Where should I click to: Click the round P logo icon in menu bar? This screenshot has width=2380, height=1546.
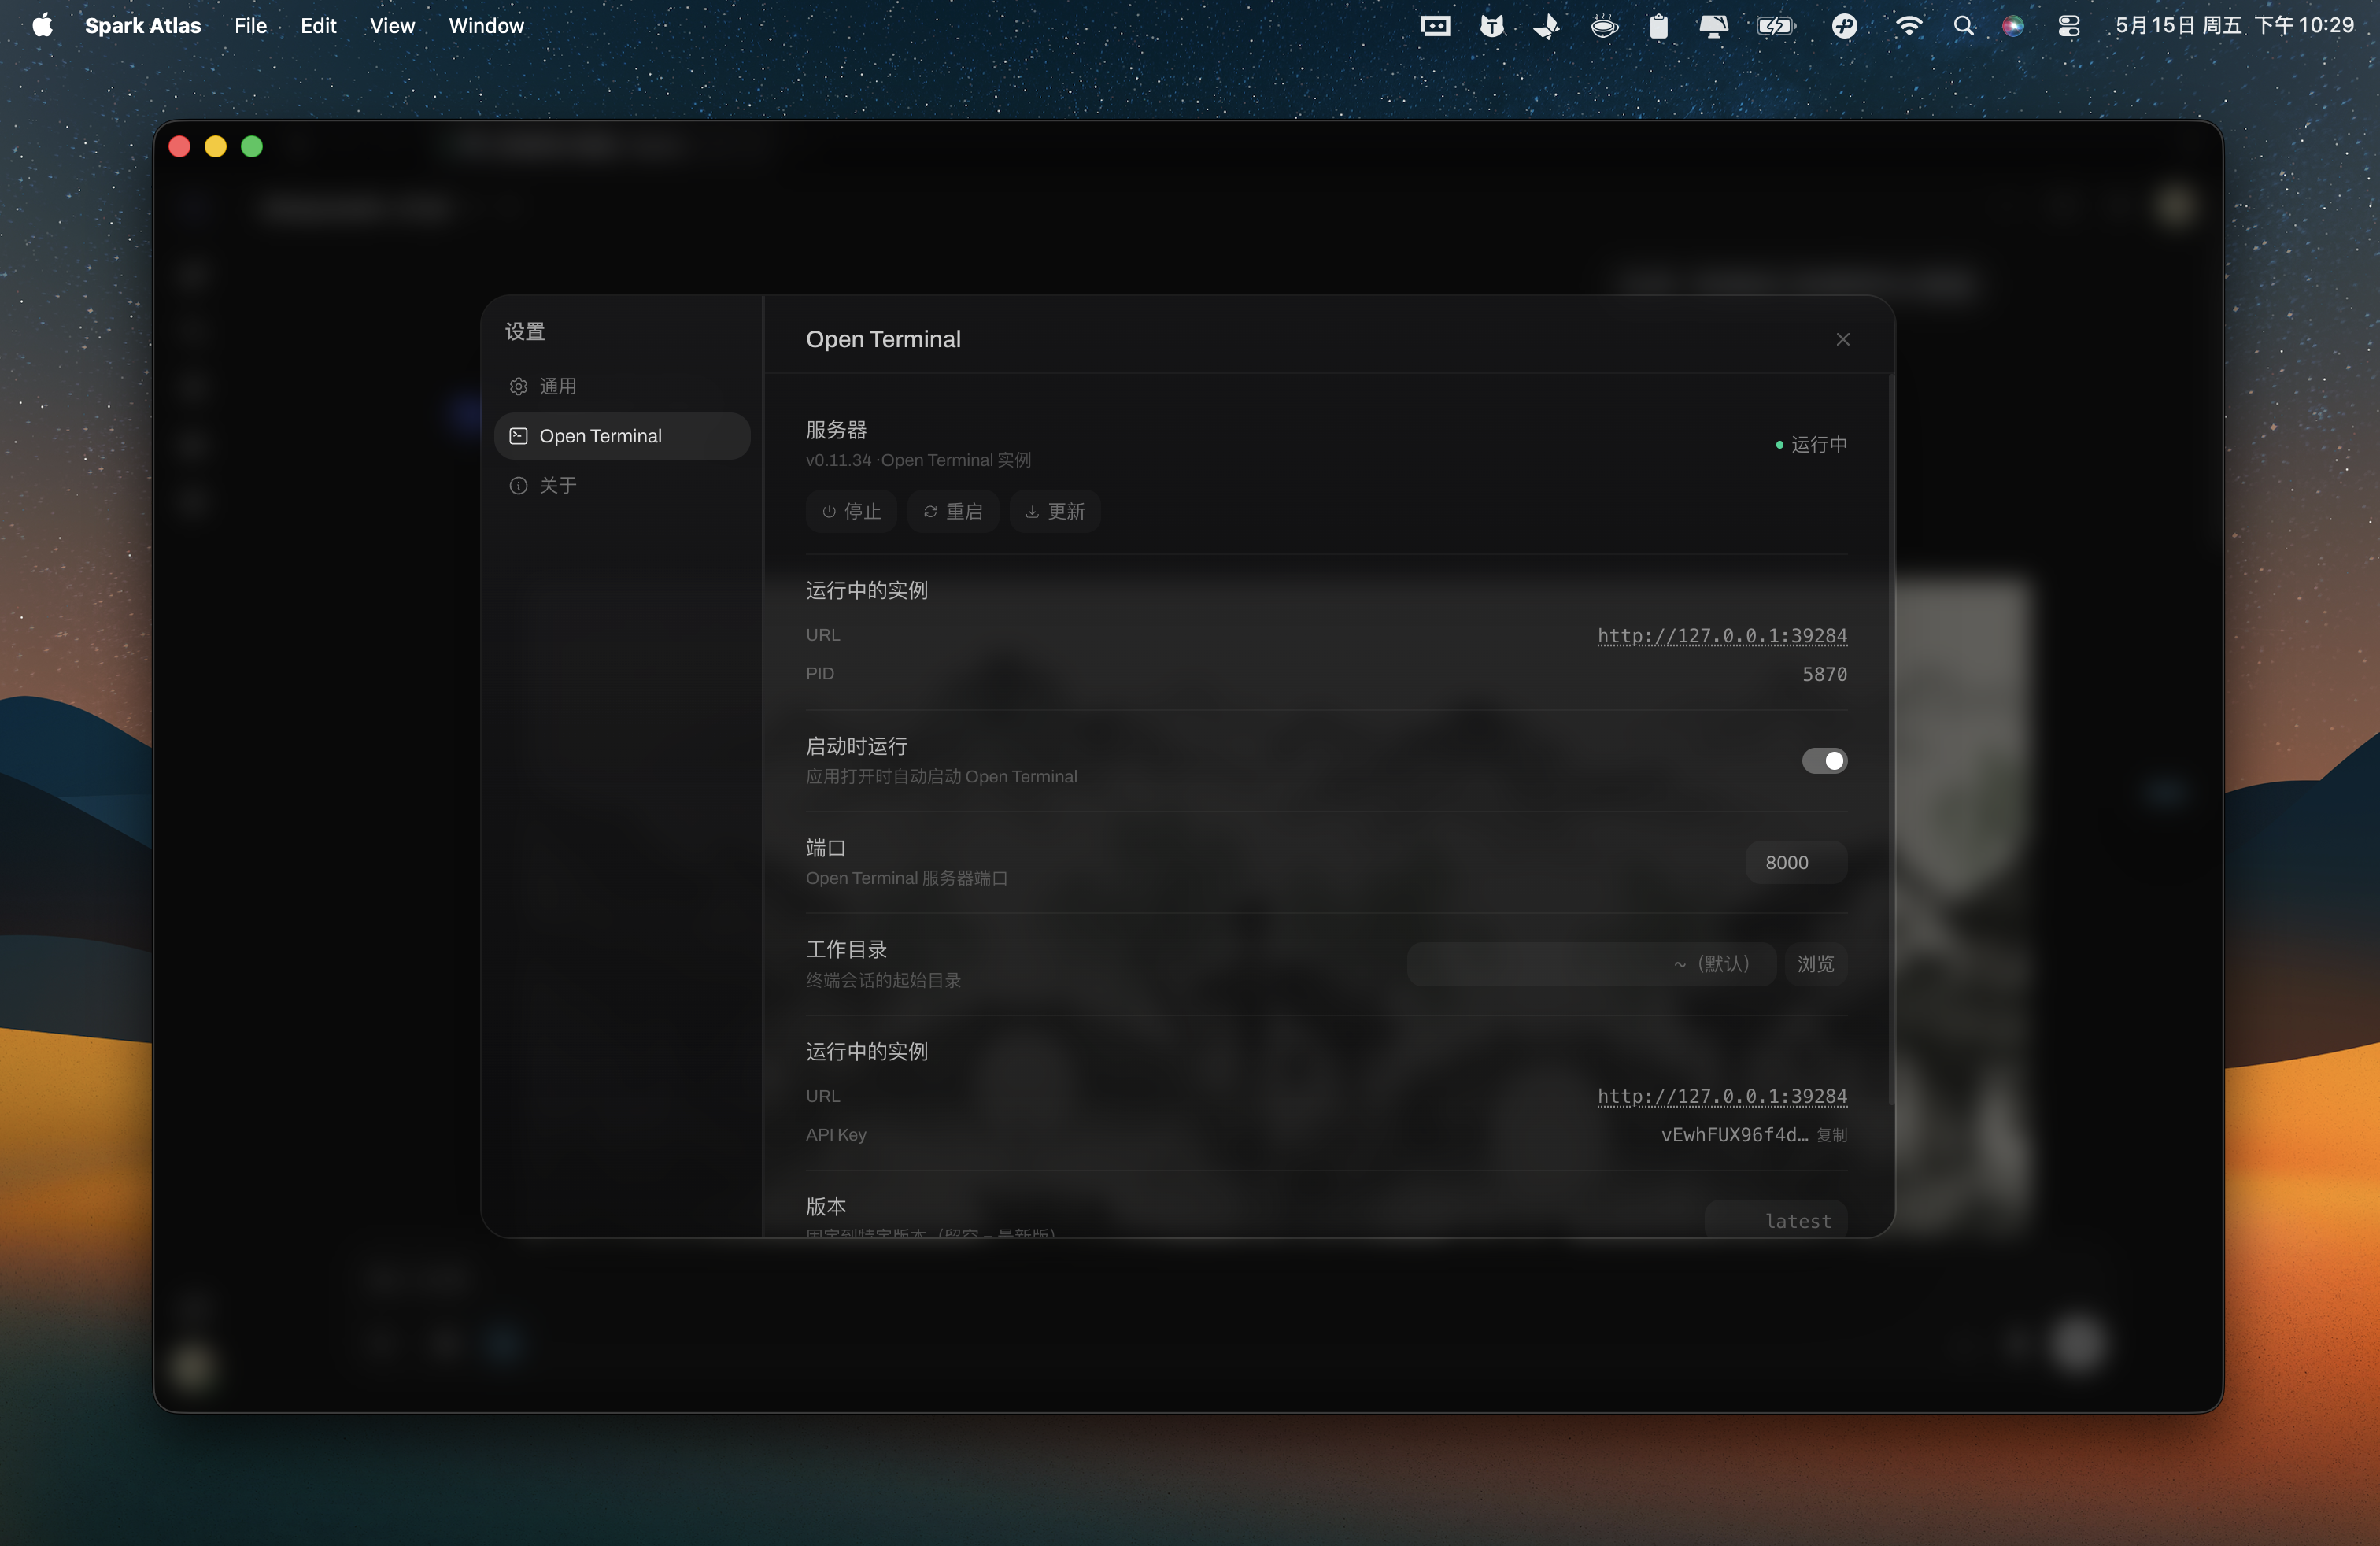(1844, 26)
